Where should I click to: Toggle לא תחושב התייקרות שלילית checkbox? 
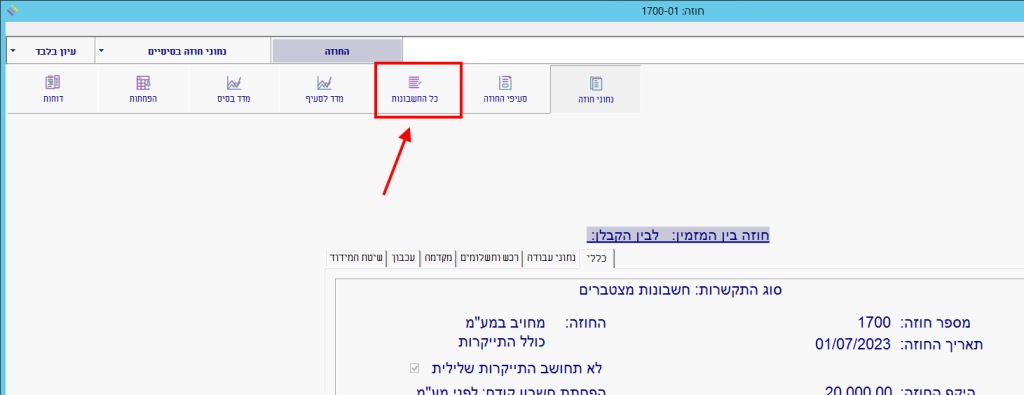point(414,368)
